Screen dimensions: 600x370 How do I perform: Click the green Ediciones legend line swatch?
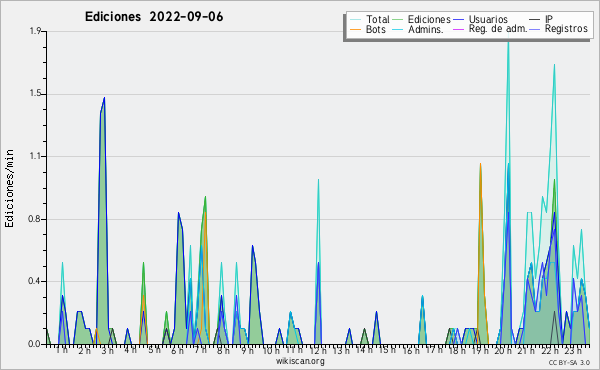click(x=398, y=20)
